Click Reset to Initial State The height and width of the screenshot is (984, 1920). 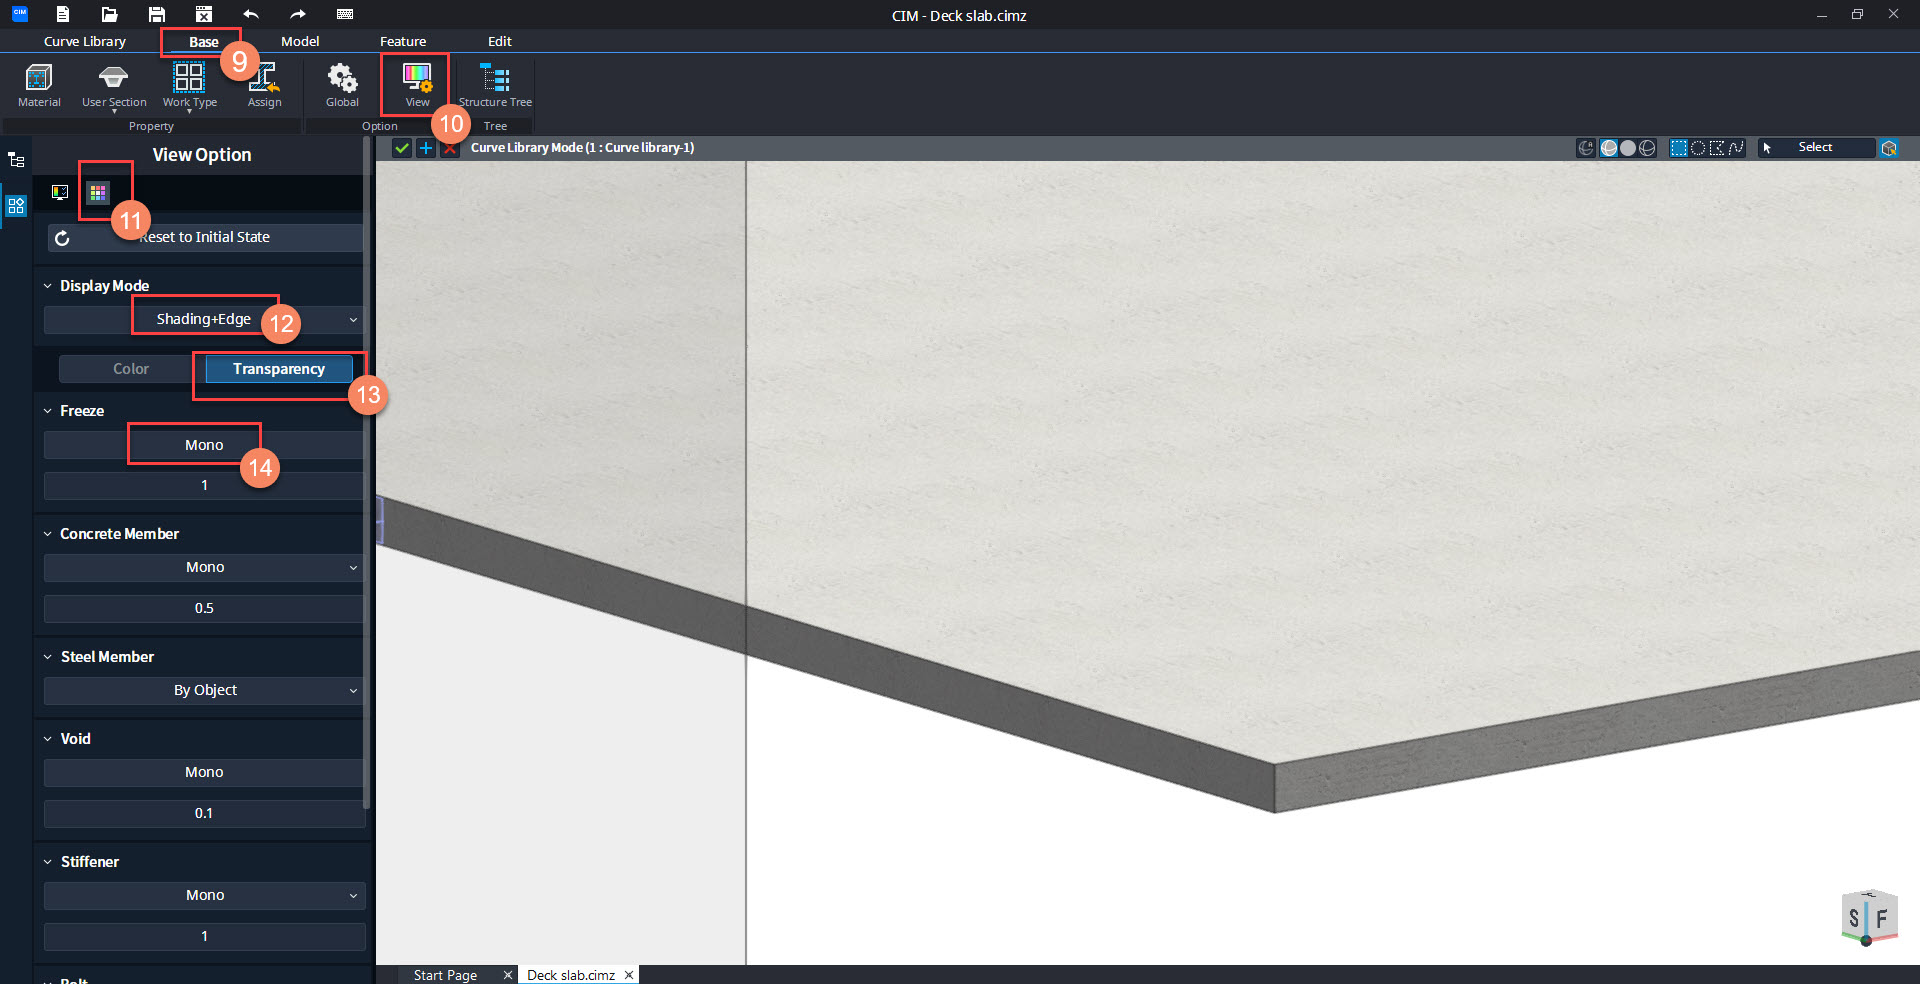point(204,237)
